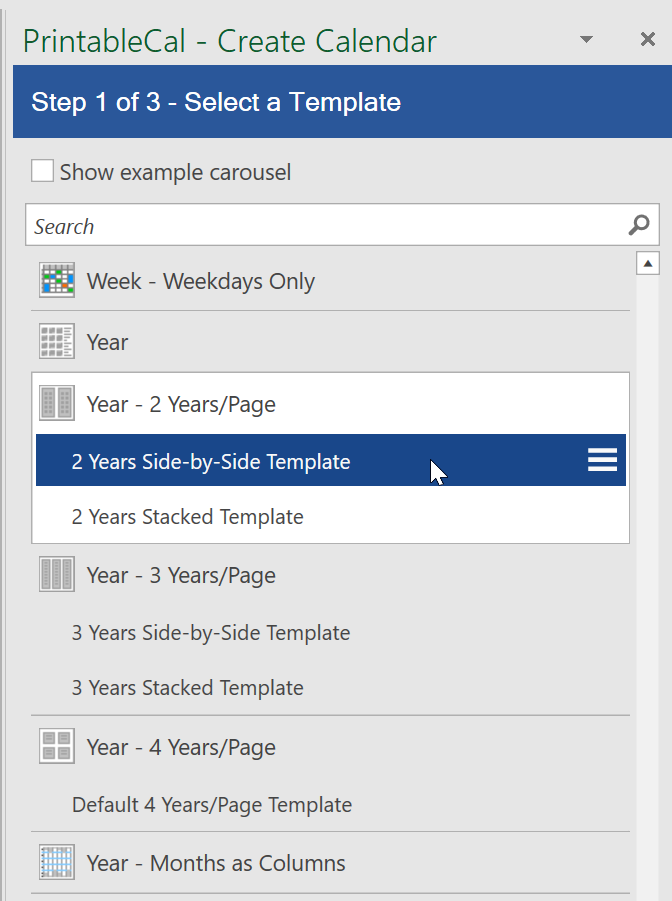This screenshot has width=672, height=901.
Task: Enable the Show example carousel checkbox
Action: (43, 171)
